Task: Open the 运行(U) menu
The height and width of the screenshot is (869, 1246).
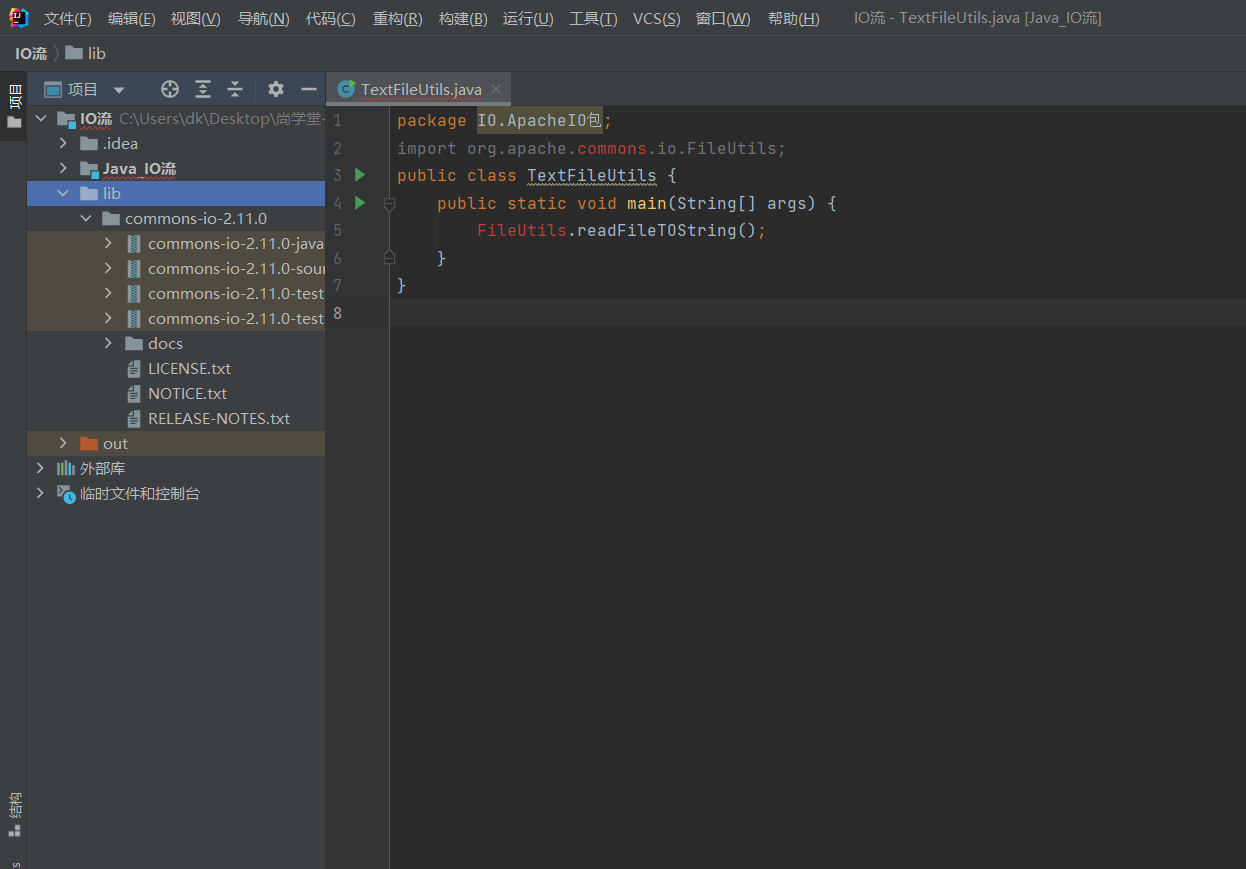Action: tap(528, 19)
